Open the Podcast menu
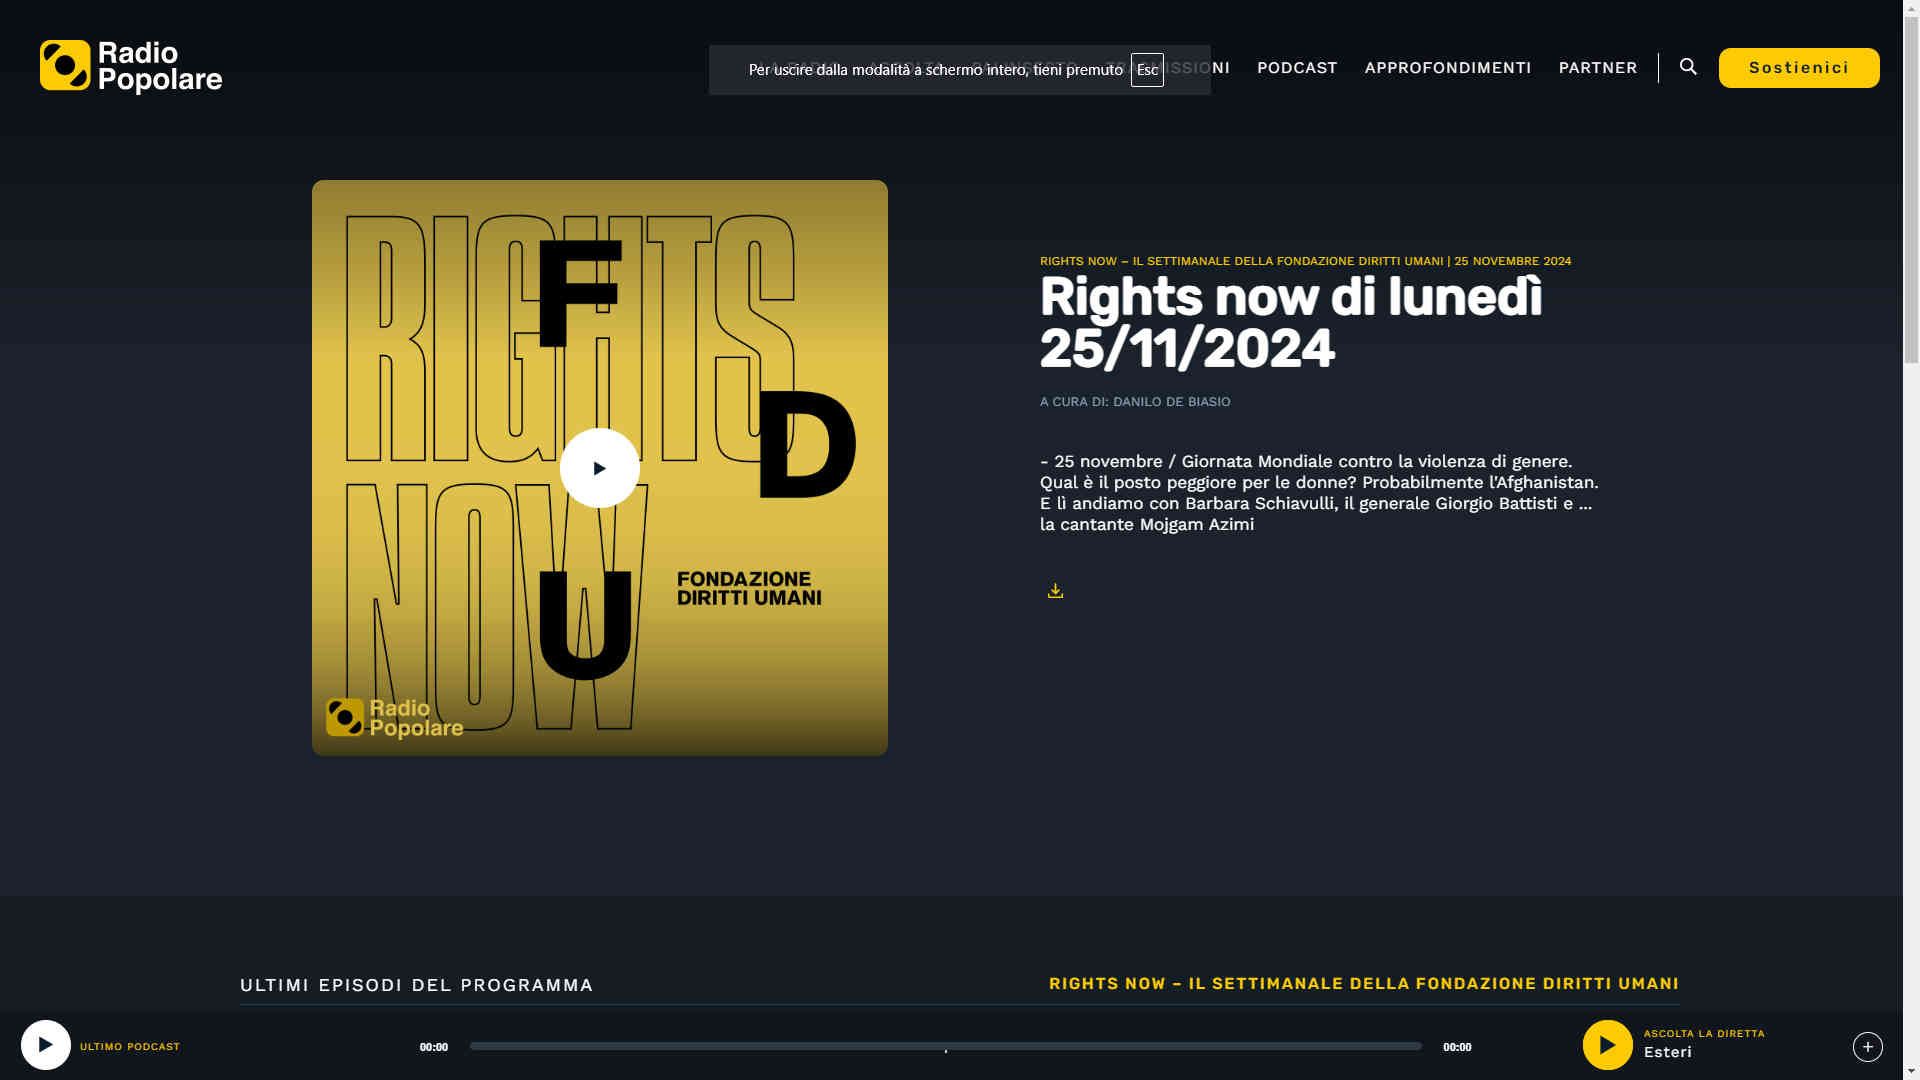The image size is (1920, 1080). 1297,68
